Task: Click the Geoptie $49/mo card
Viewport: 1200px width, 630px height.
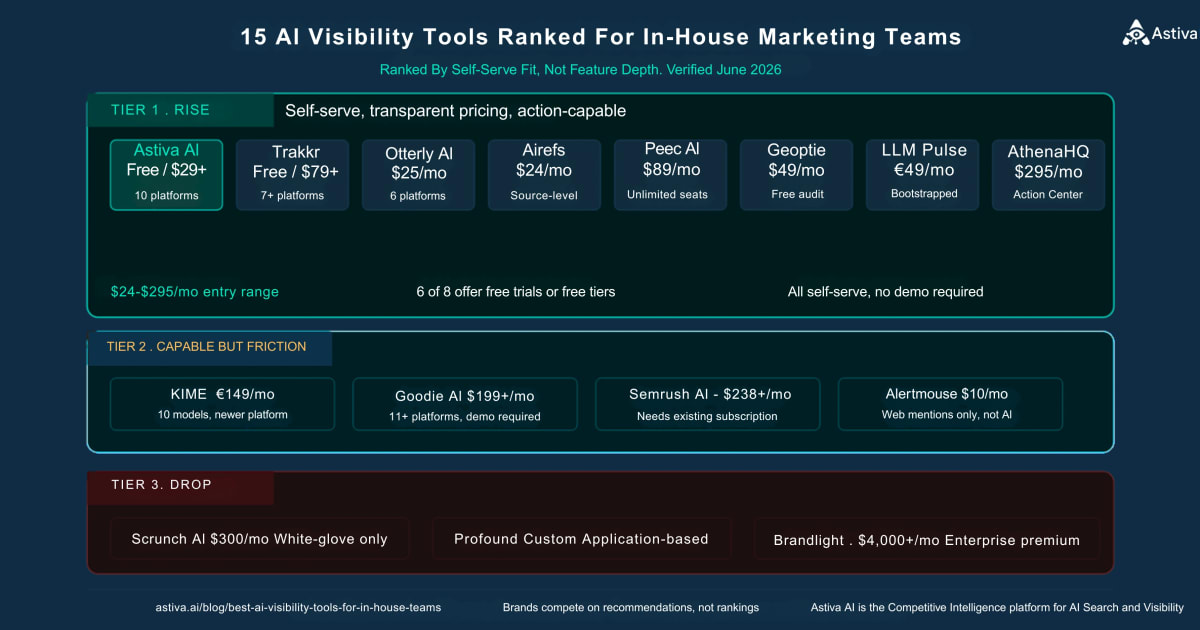Action: 796,175
